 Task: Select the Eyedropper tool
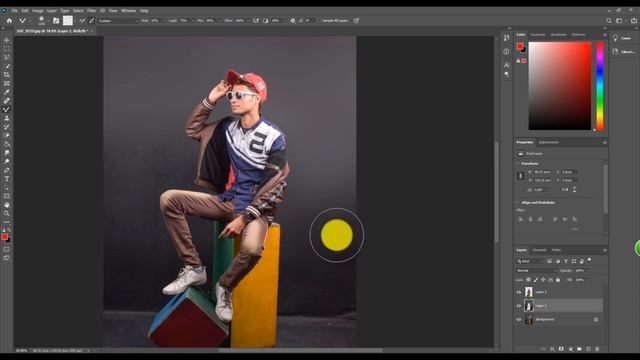(7, 92)
